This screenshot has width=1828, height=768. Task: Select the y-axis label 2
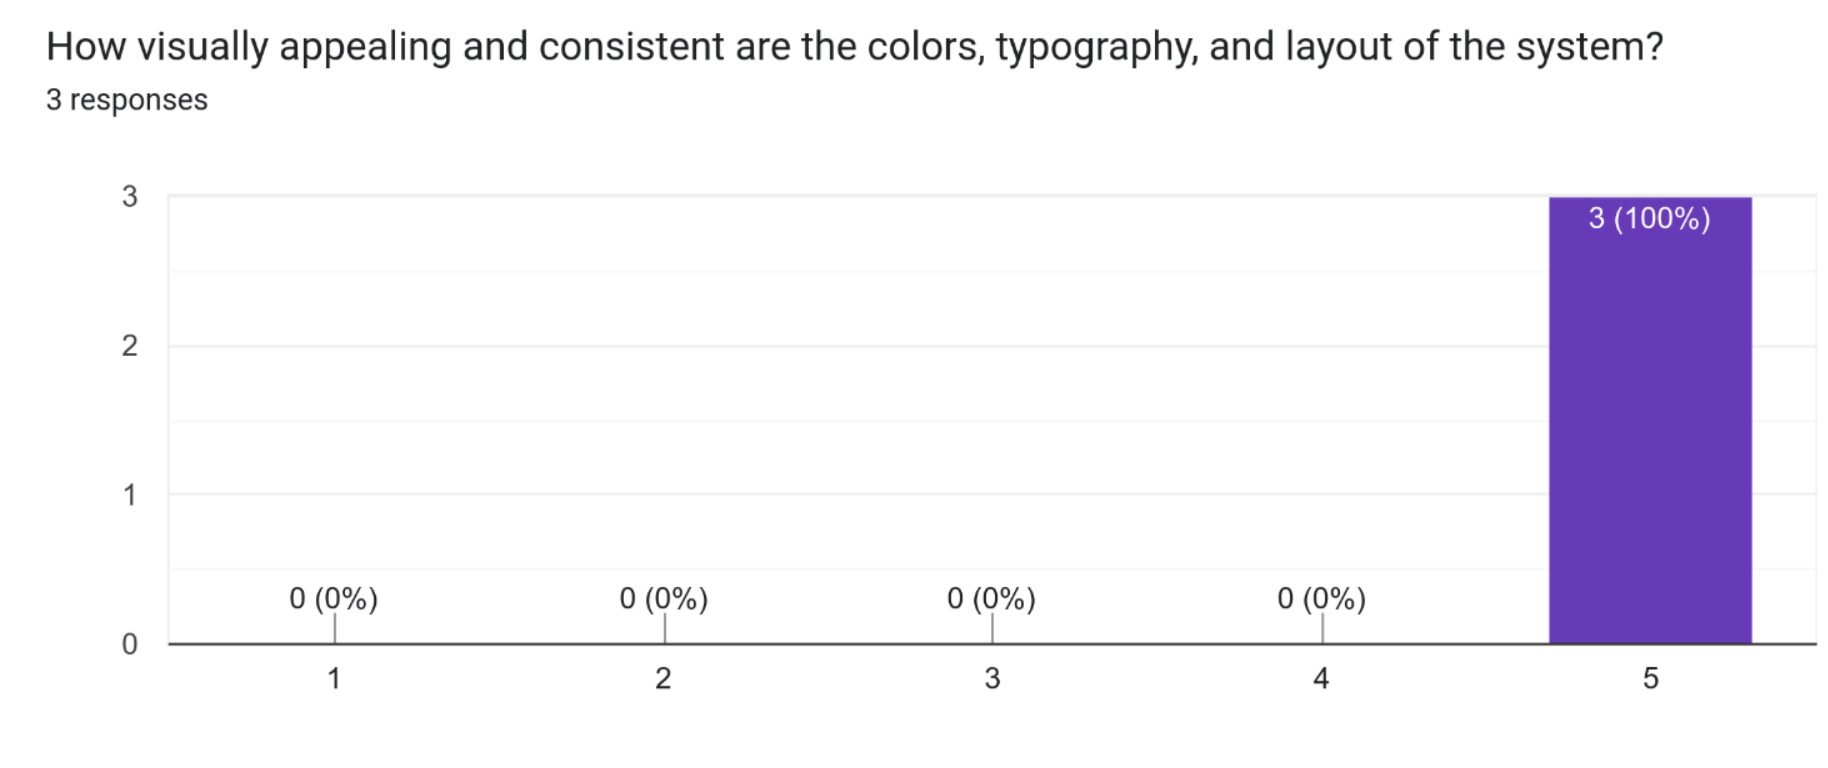click(x=130, y=345)
